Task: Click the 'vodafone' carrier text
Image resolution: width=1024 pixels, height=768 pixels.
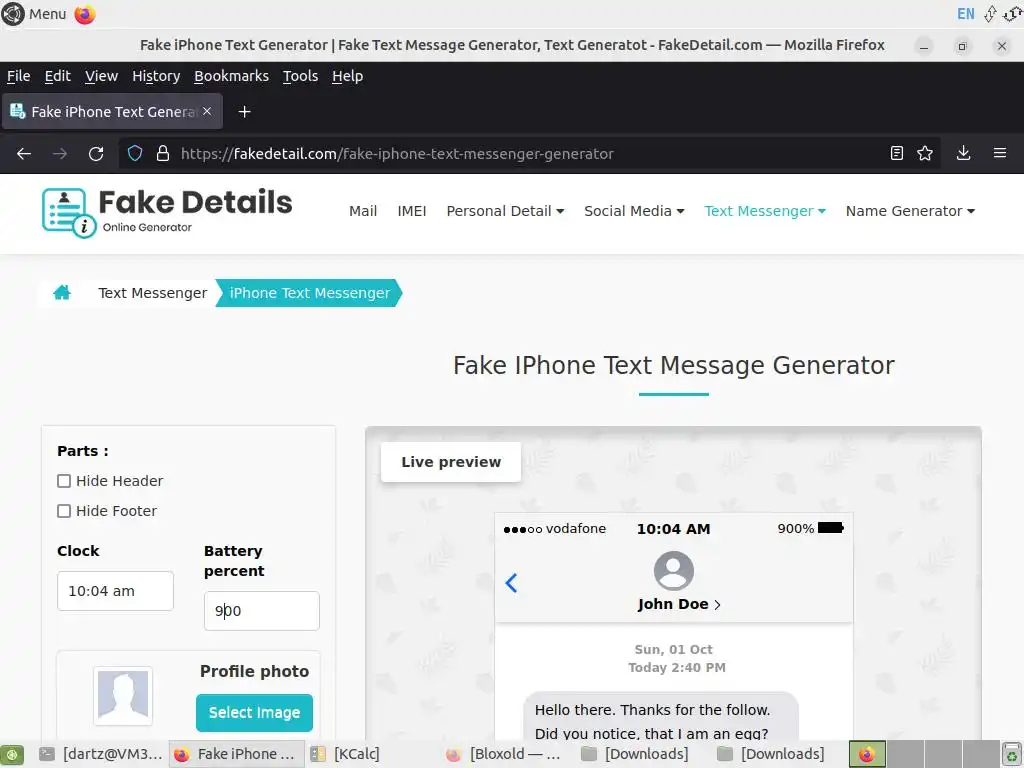Action: click(x=575, y=528)
